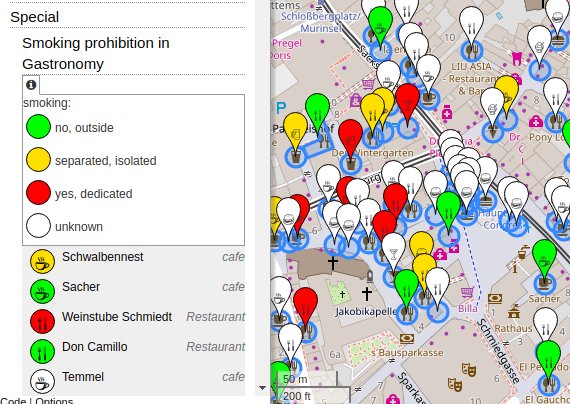Click red 'yes, dedicated' legend circle
Screen dimensions: 570x404
(38, 192)
